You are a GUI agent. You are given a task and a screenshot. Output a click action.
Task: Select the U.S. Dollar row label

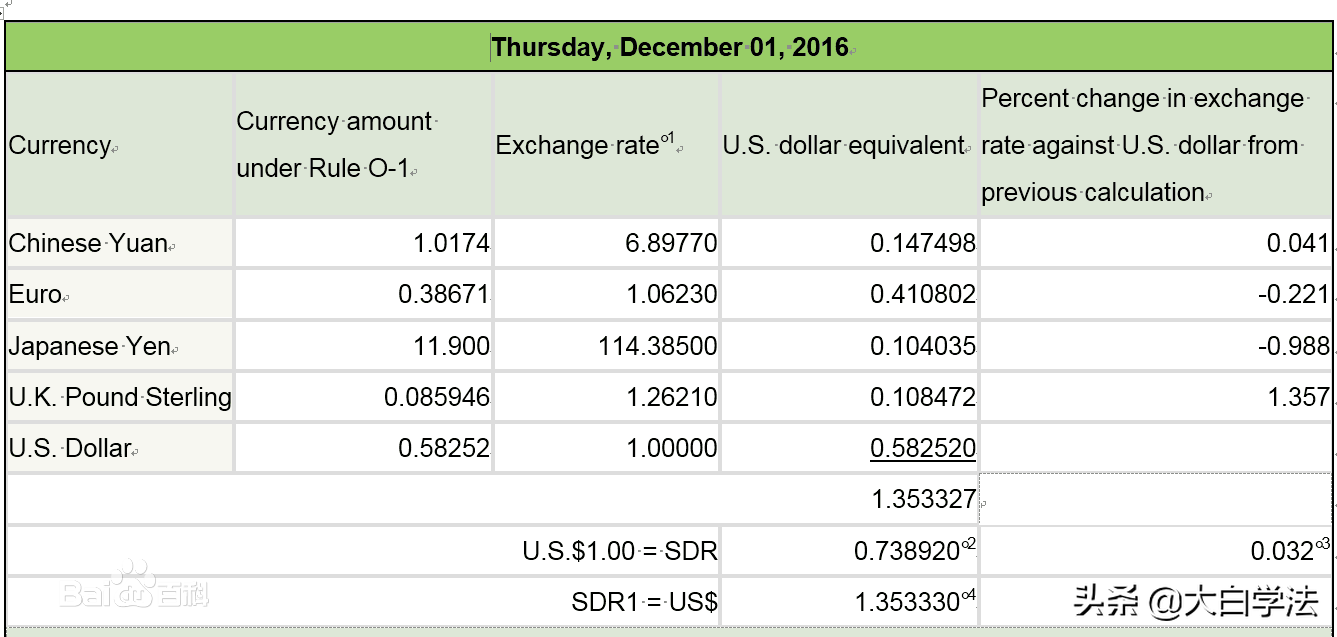click(70, 448)
